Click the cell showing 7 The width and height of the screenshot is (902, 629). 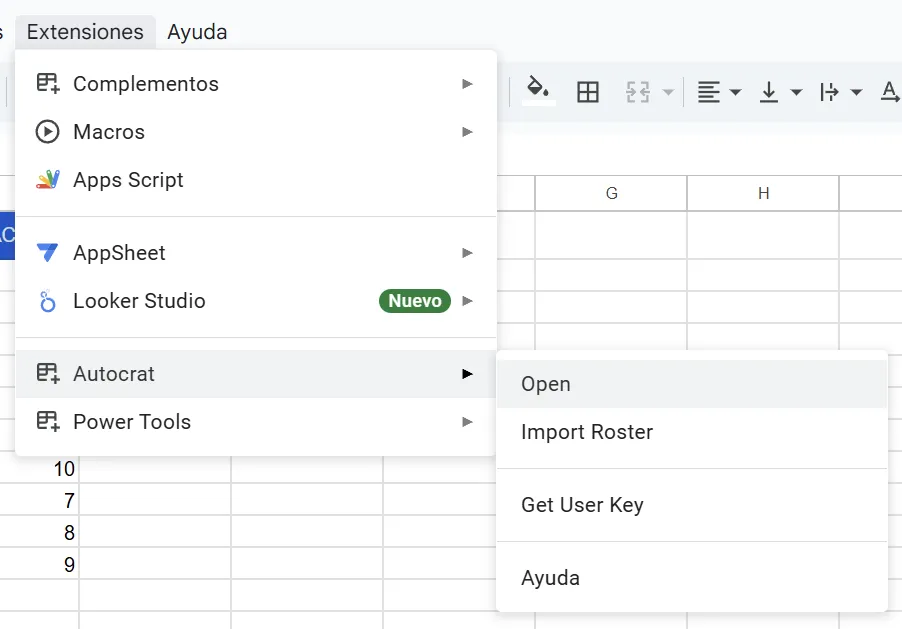tap(39, 499)
